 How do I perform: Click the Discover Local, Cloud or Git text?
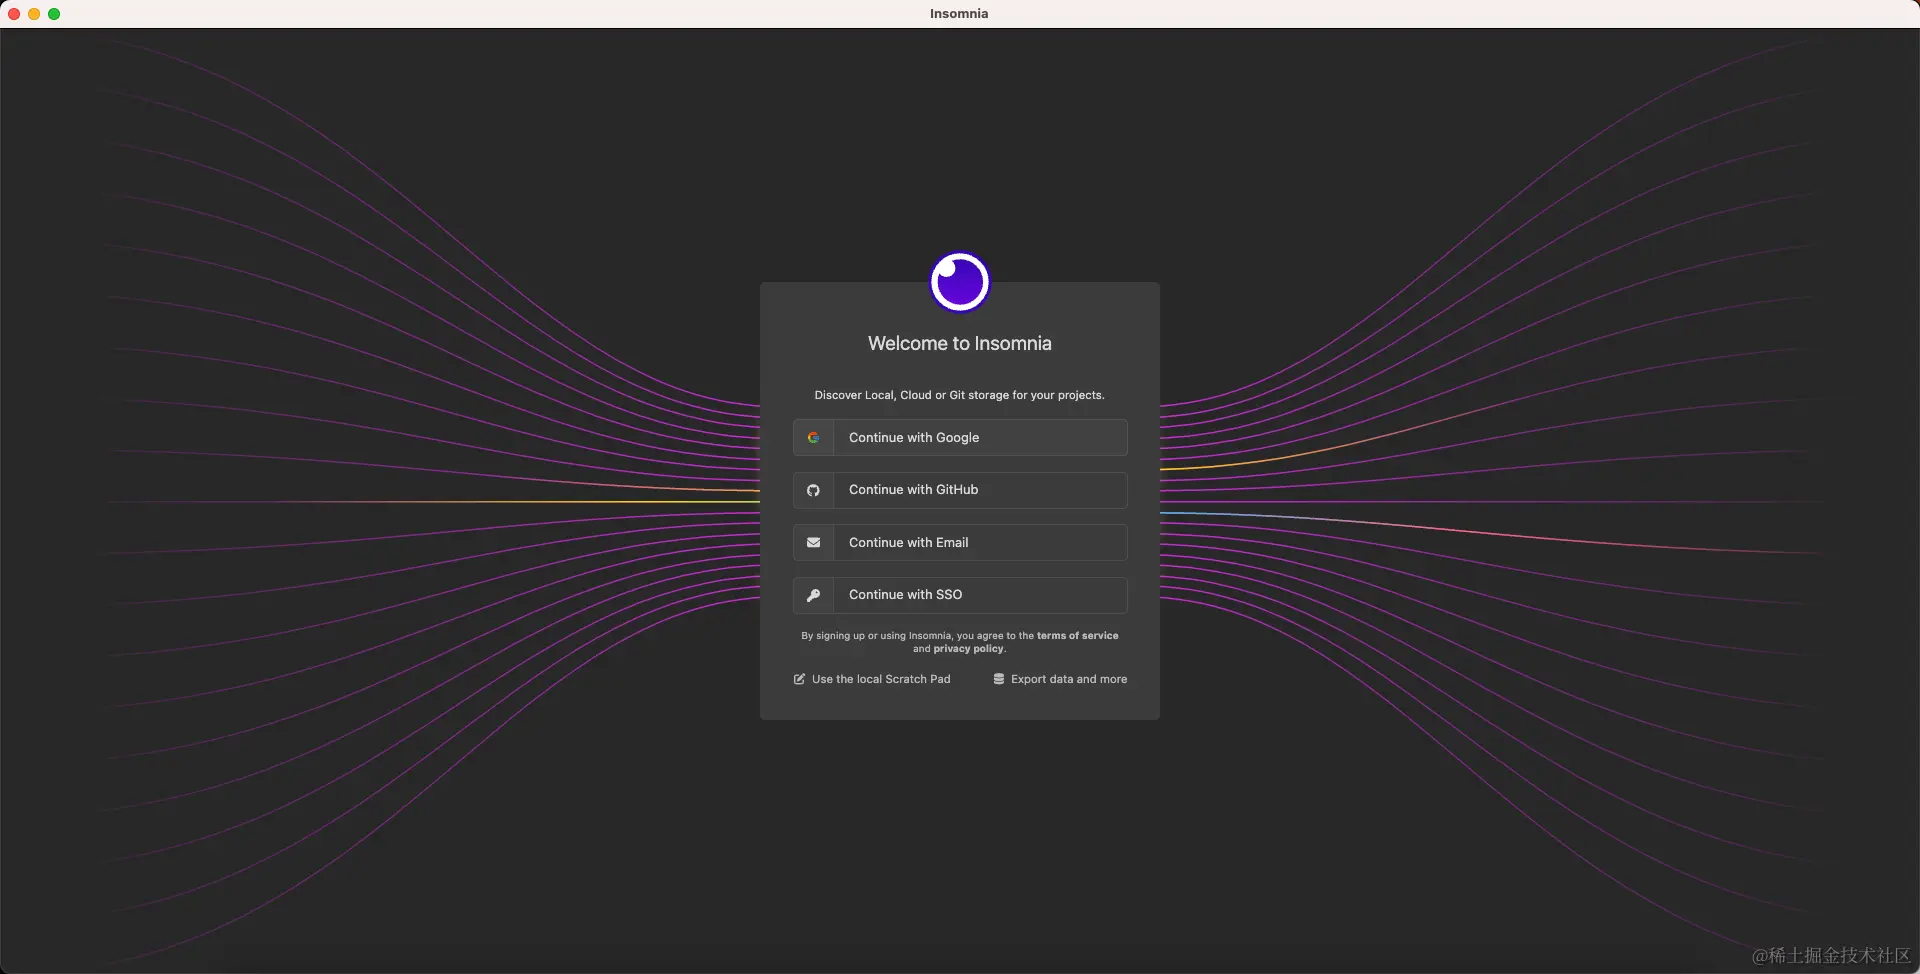click(x=960, y=395)
